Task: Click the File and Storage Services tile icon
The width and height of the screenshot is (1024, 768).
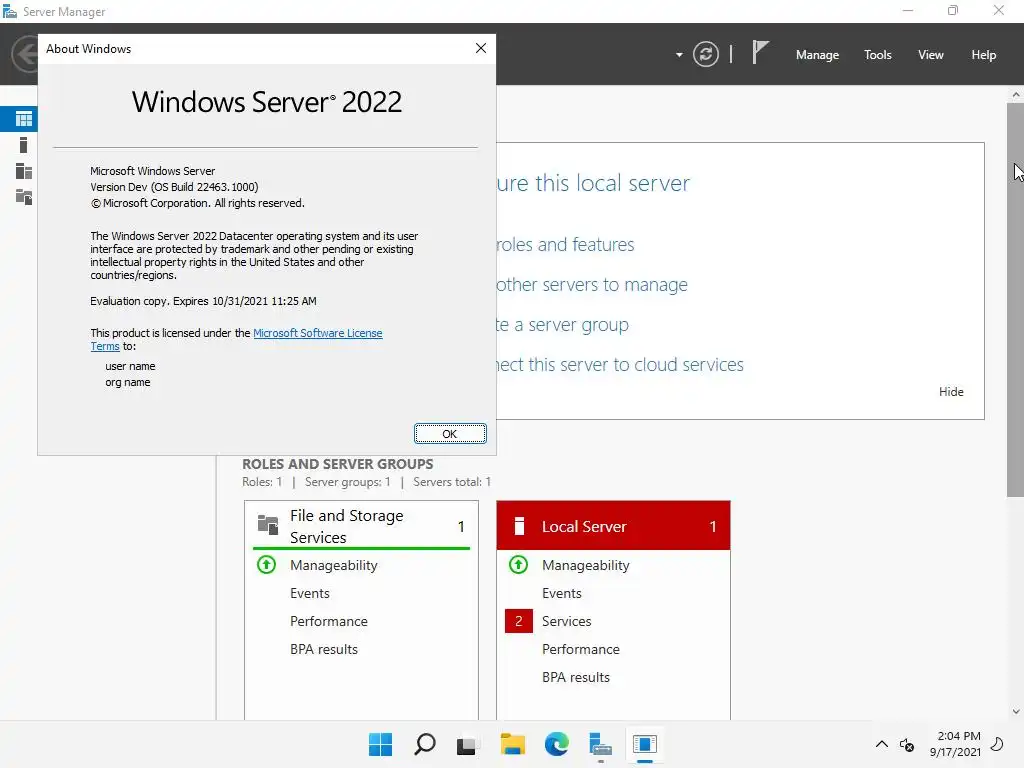Action: click(268, 524)
